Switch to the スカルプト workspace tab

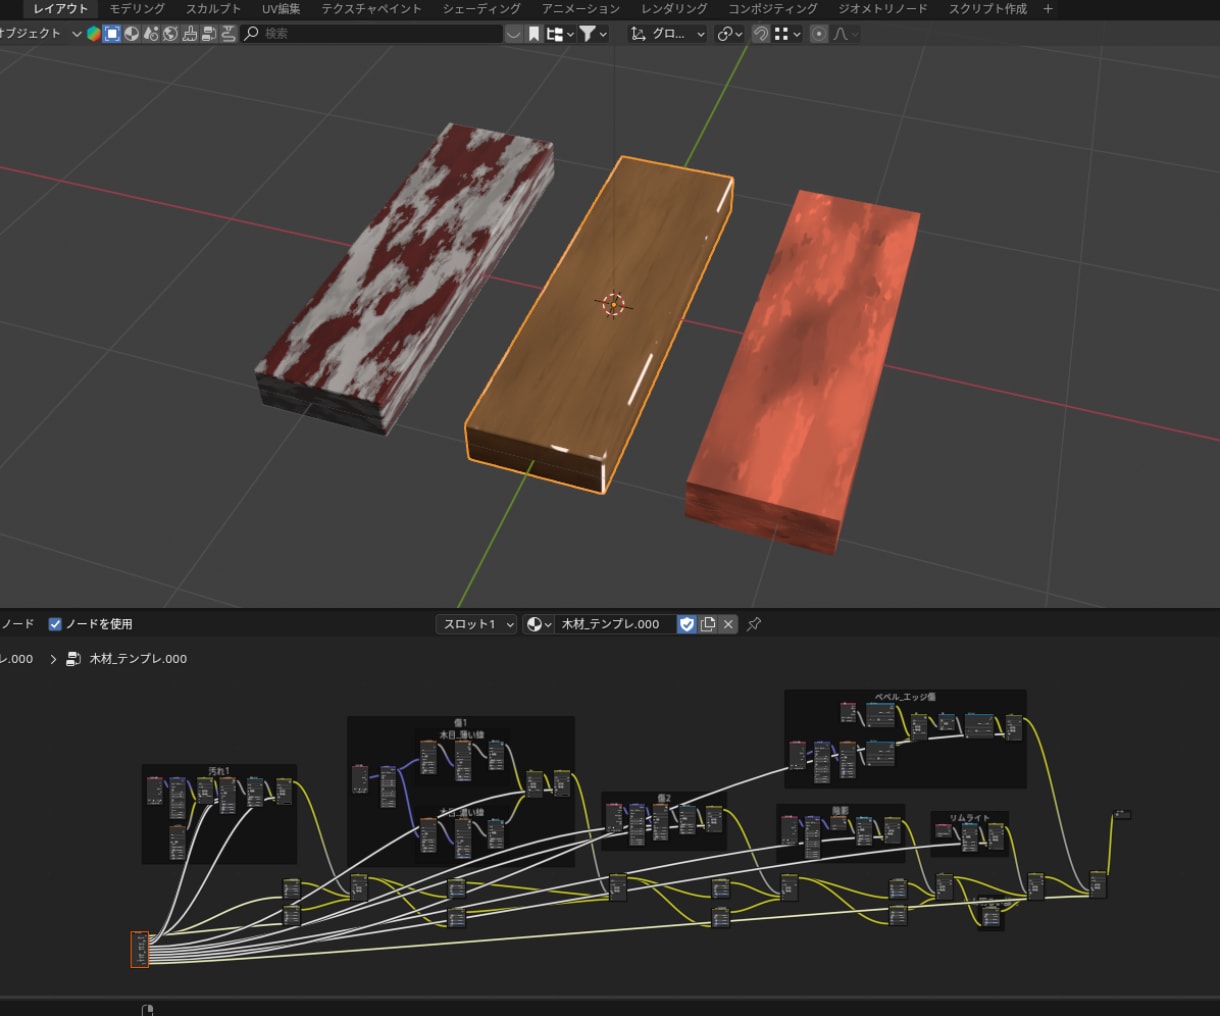(x=213, y=9)
